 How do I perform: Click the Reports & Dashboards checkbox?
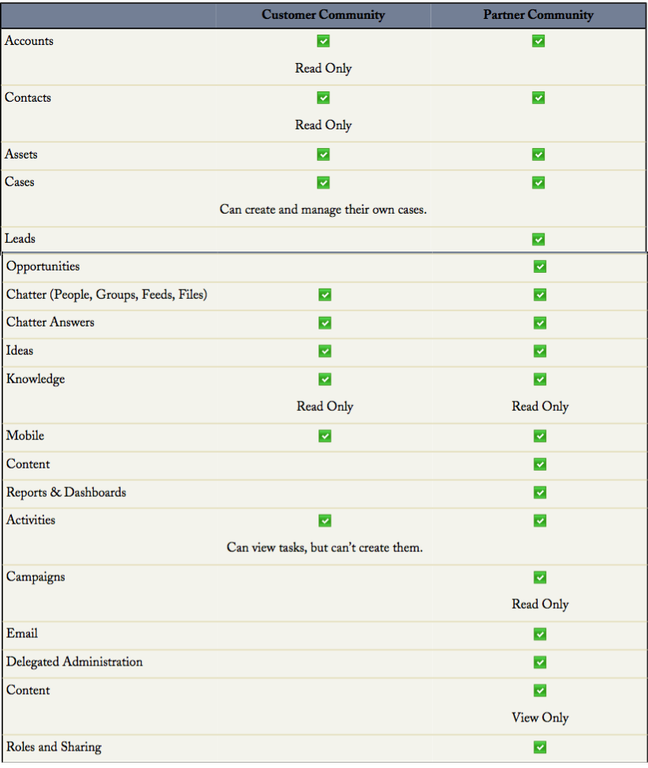(540, 493)
